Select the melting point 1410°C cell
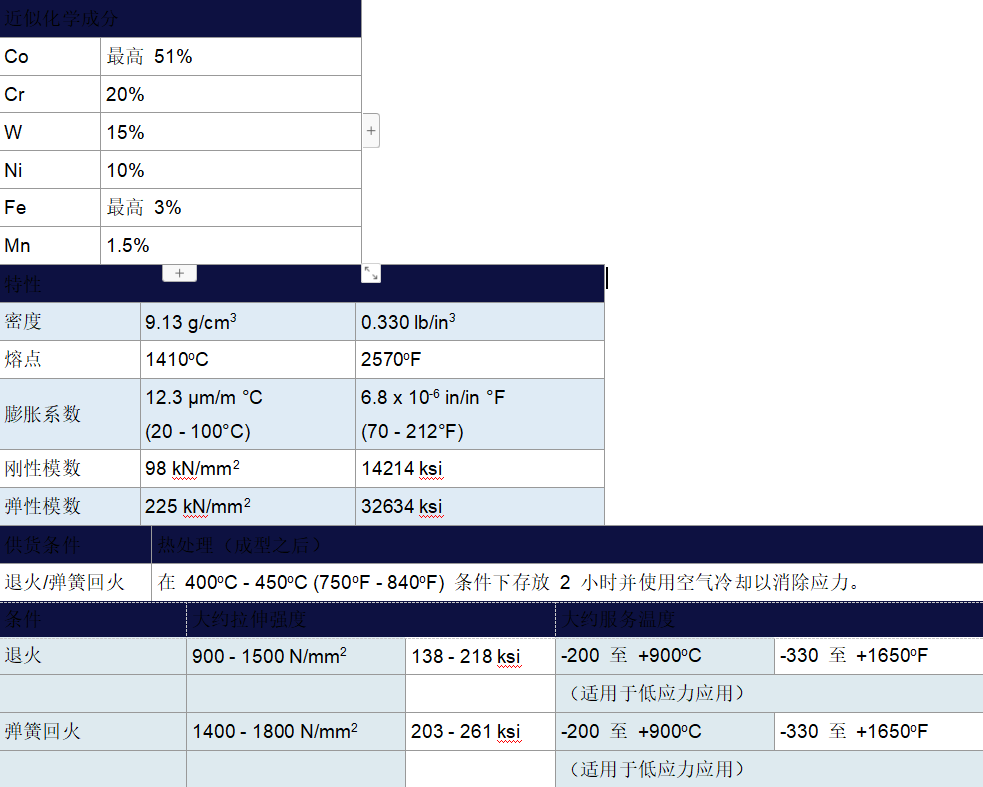Viewport: 983px width, 787px height. coord(247,360)
